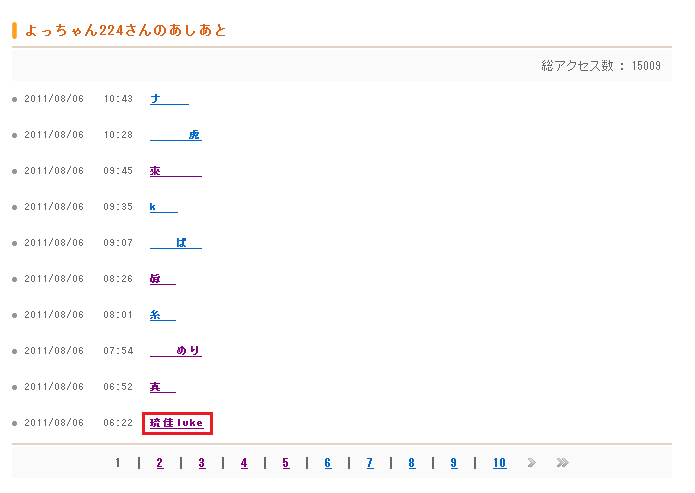Open page 9 of the footprint list
695x493 pixels.
[x=453, y=463]
